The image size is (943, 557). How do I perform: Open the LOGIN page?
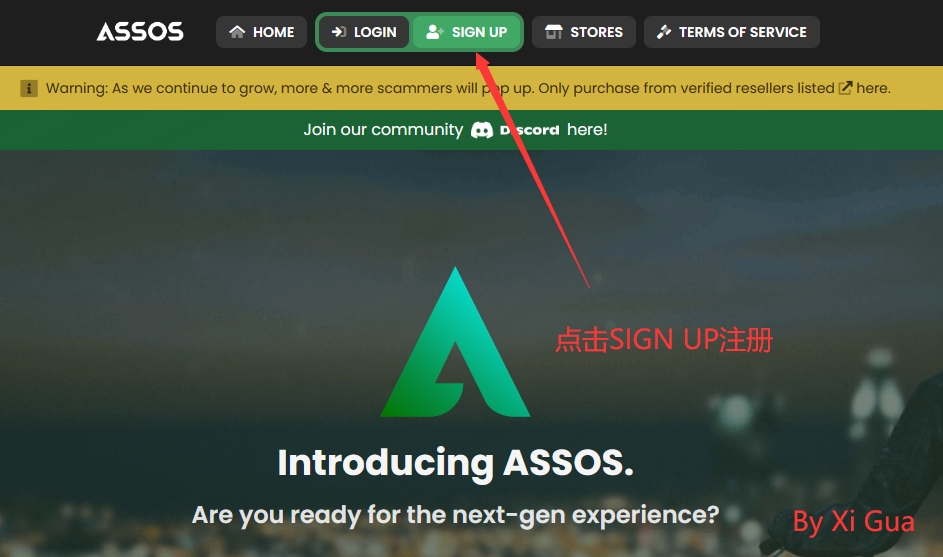pos(364,32)
